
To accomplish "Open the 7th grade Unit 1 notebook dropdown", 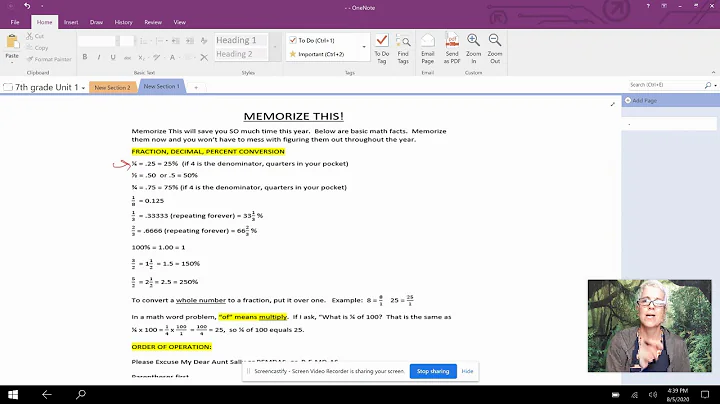I will [x=84, y=88].
